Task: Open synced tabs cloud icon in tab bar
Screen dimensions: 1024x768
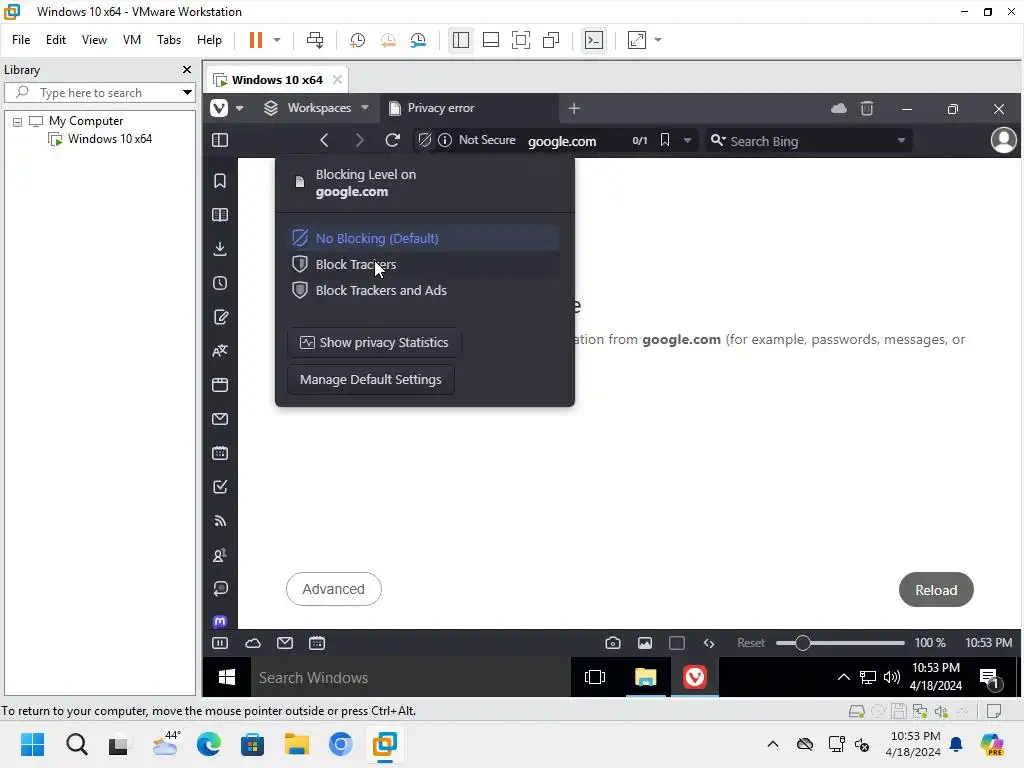Action: [839, 108]
